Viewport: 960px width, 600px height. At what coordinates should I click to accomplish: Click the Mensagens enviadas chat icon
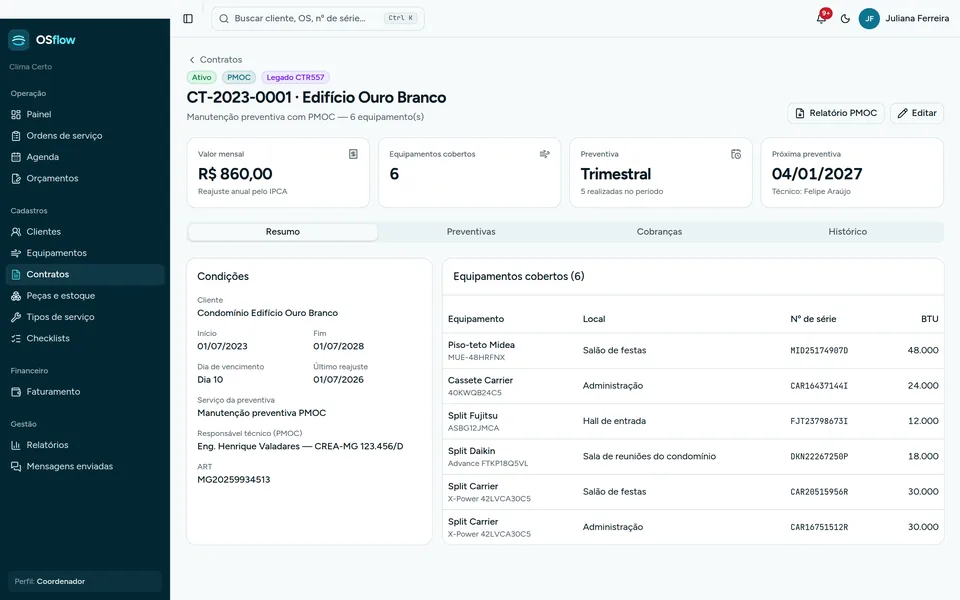(x=16, y=467)
